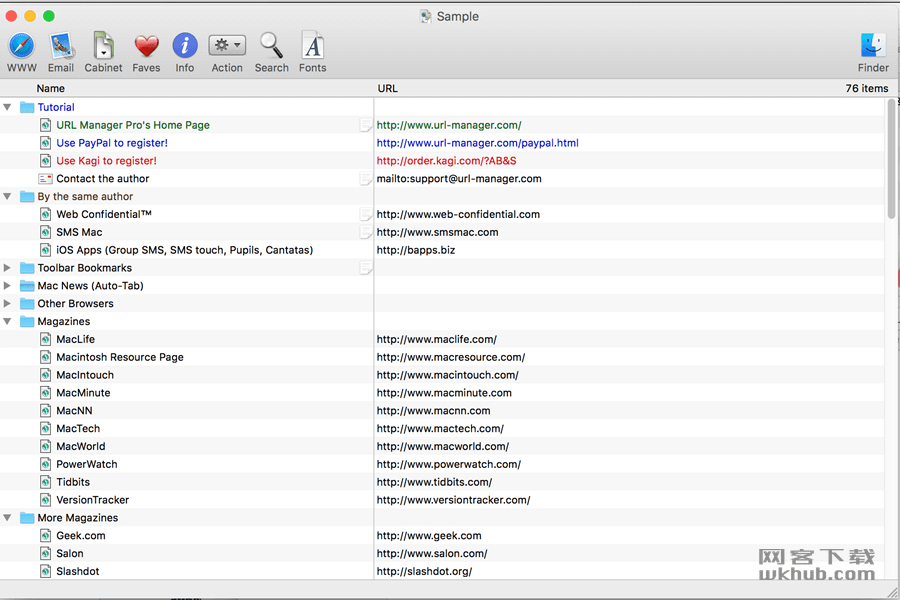The width and height of the screenshot is (900, 600).
Task: Click the bookmark icon beside MacLife
Action: (45, 339)
